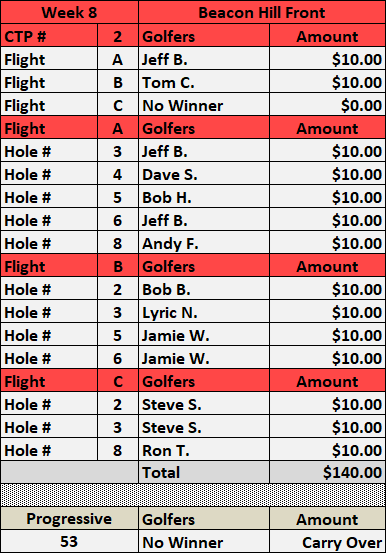386x553 pixels.
Task: Click Steve S. in Flight C Hole 2
Action: pyautogui.click(x=204, y=404)
